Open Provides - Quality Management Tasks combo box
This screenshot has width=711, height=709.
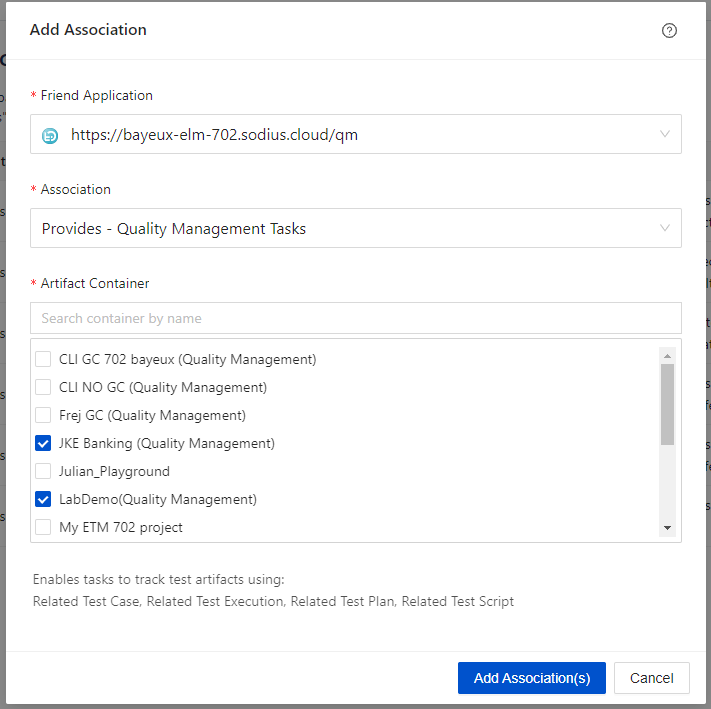point(356,228)
